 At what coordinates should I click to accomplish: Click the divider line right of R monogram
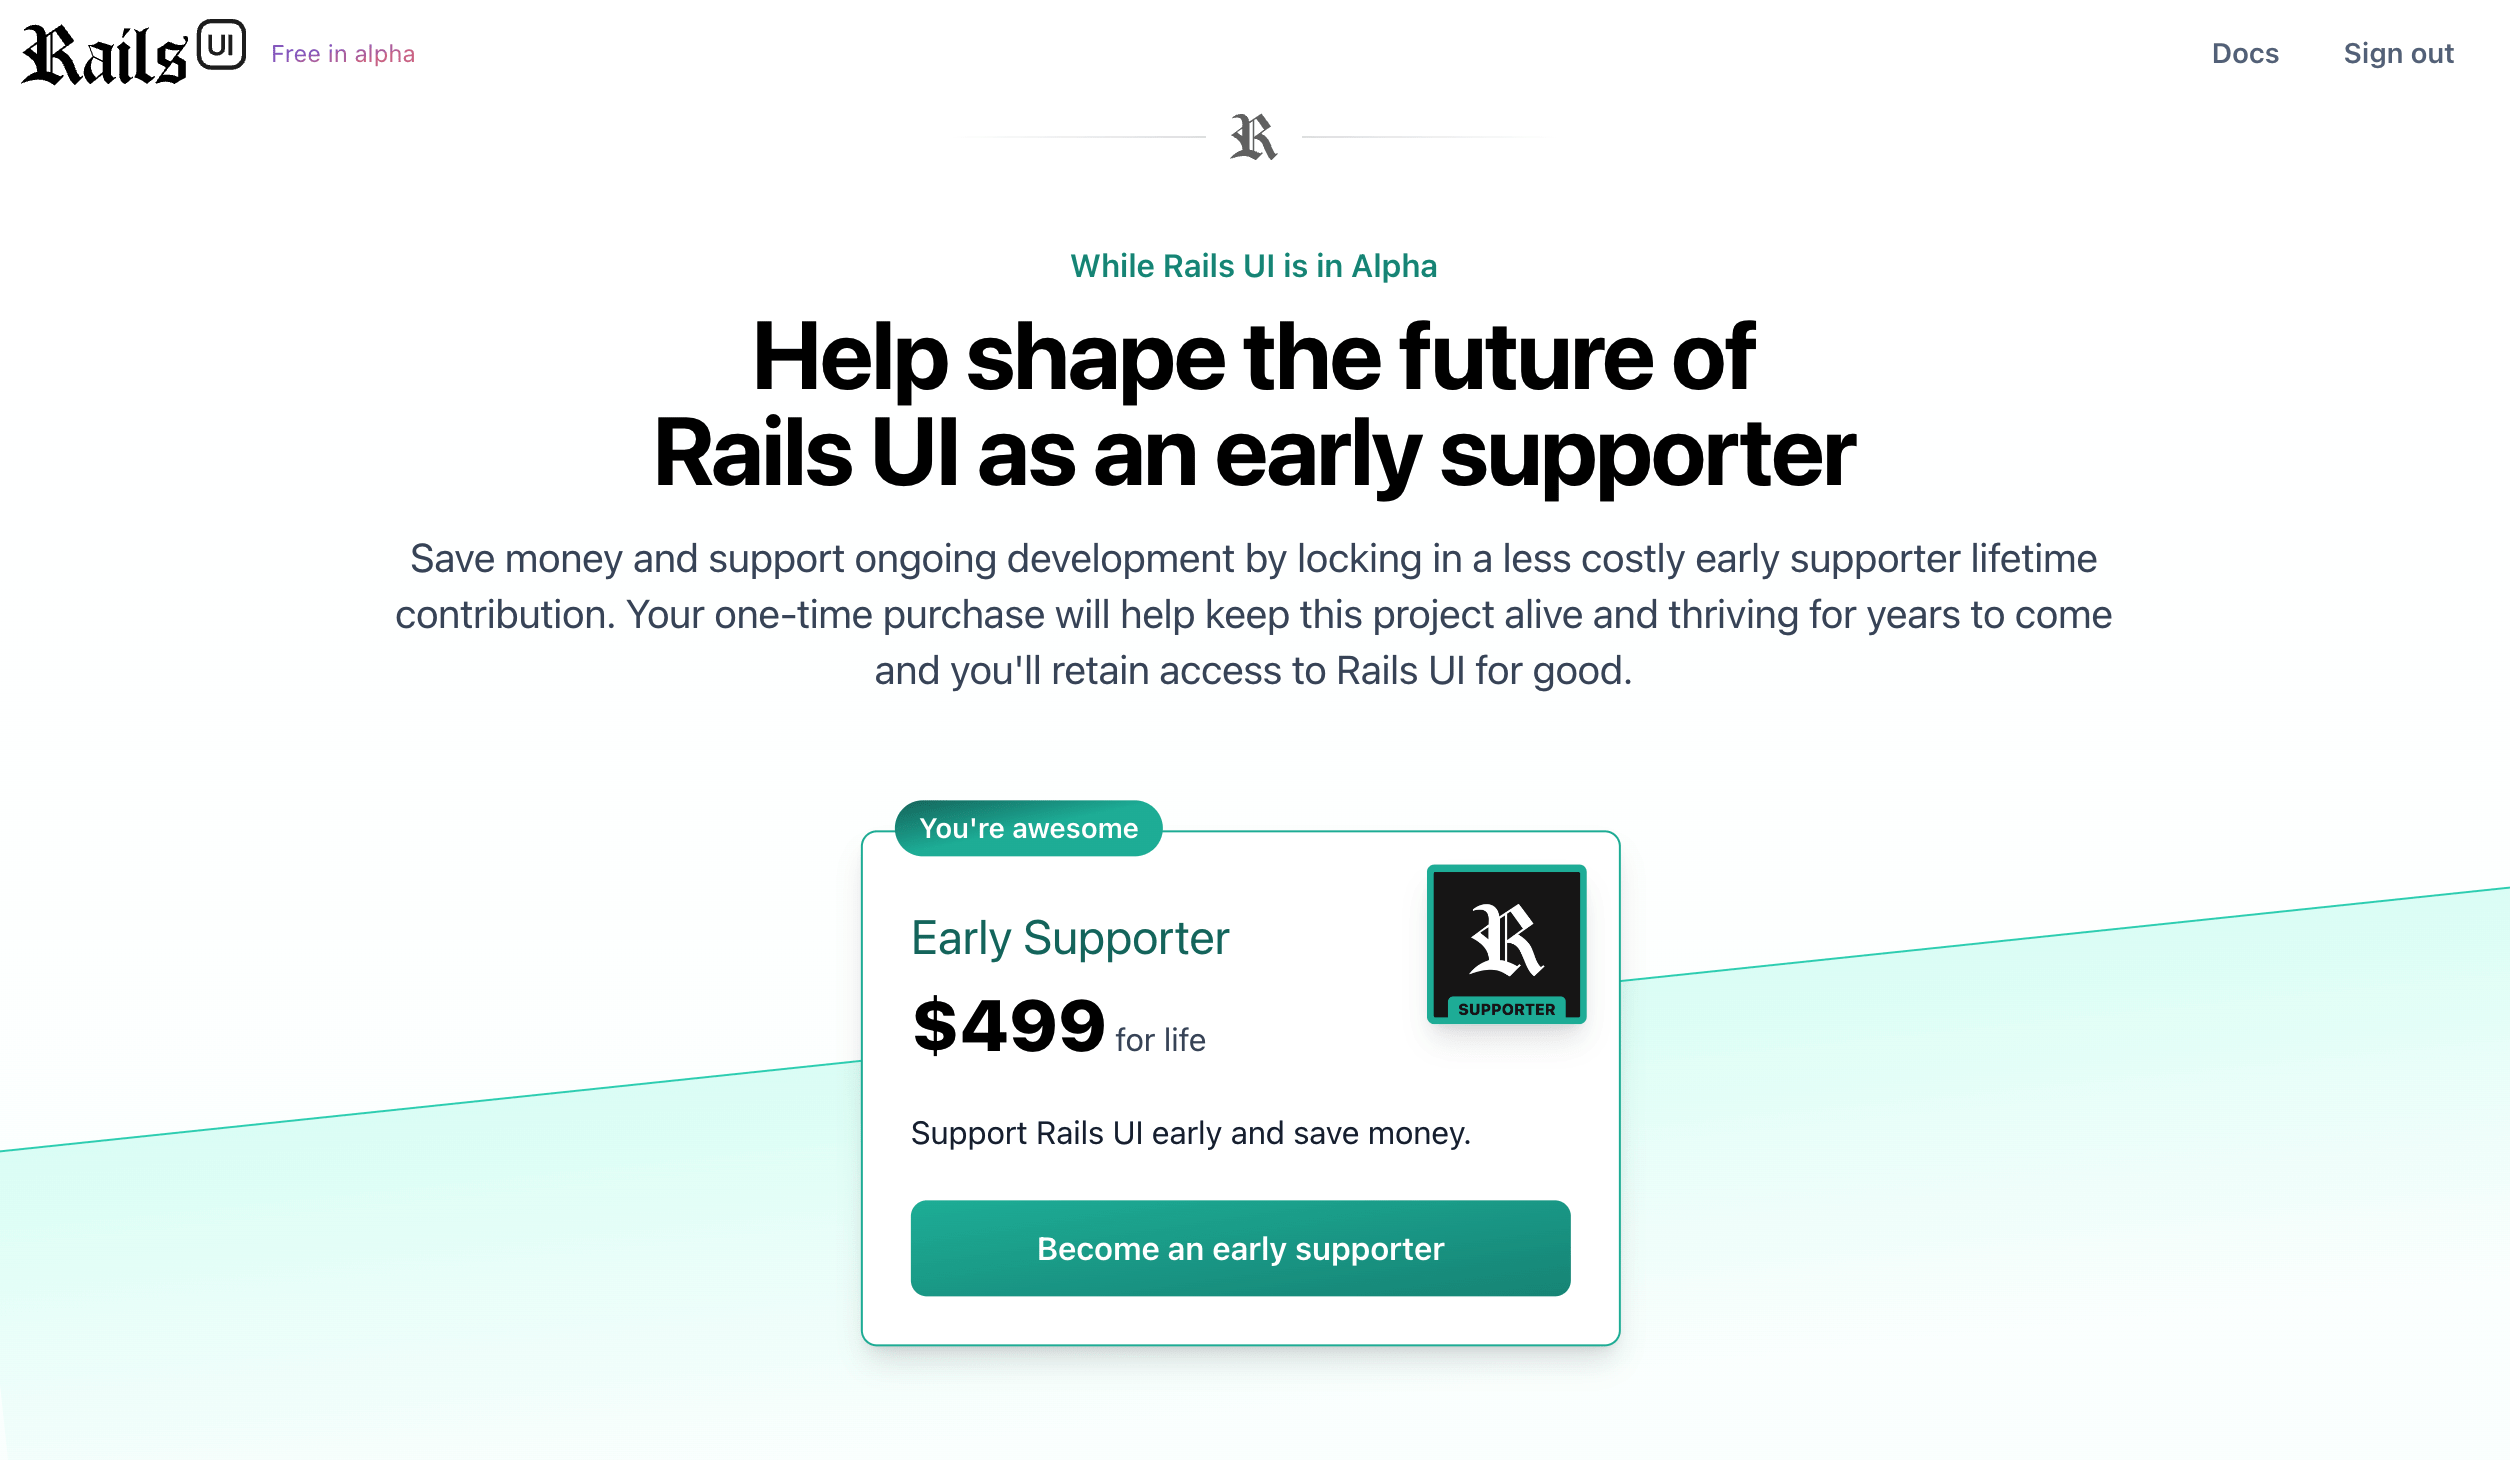(x=1420, y=137)
